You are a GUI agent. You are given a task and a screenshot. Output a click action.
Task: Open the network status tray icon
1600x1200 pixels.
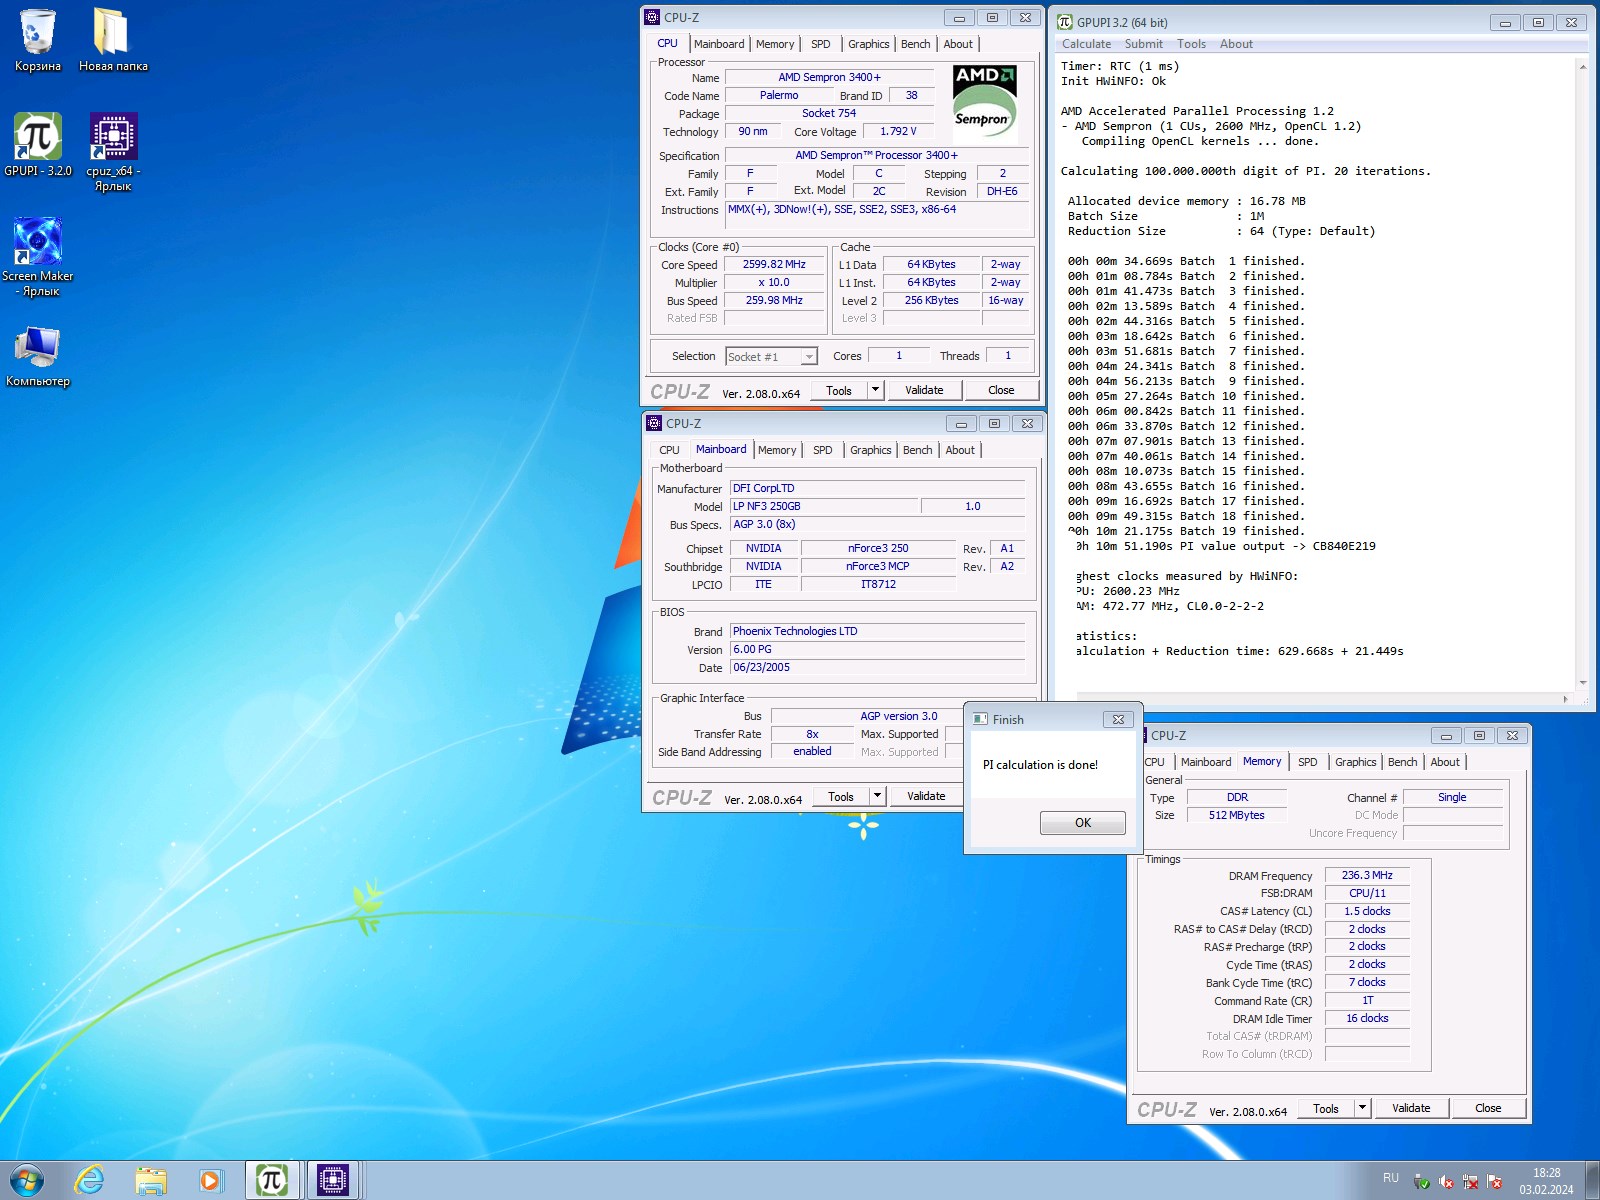click(x=1470, y=1182)
